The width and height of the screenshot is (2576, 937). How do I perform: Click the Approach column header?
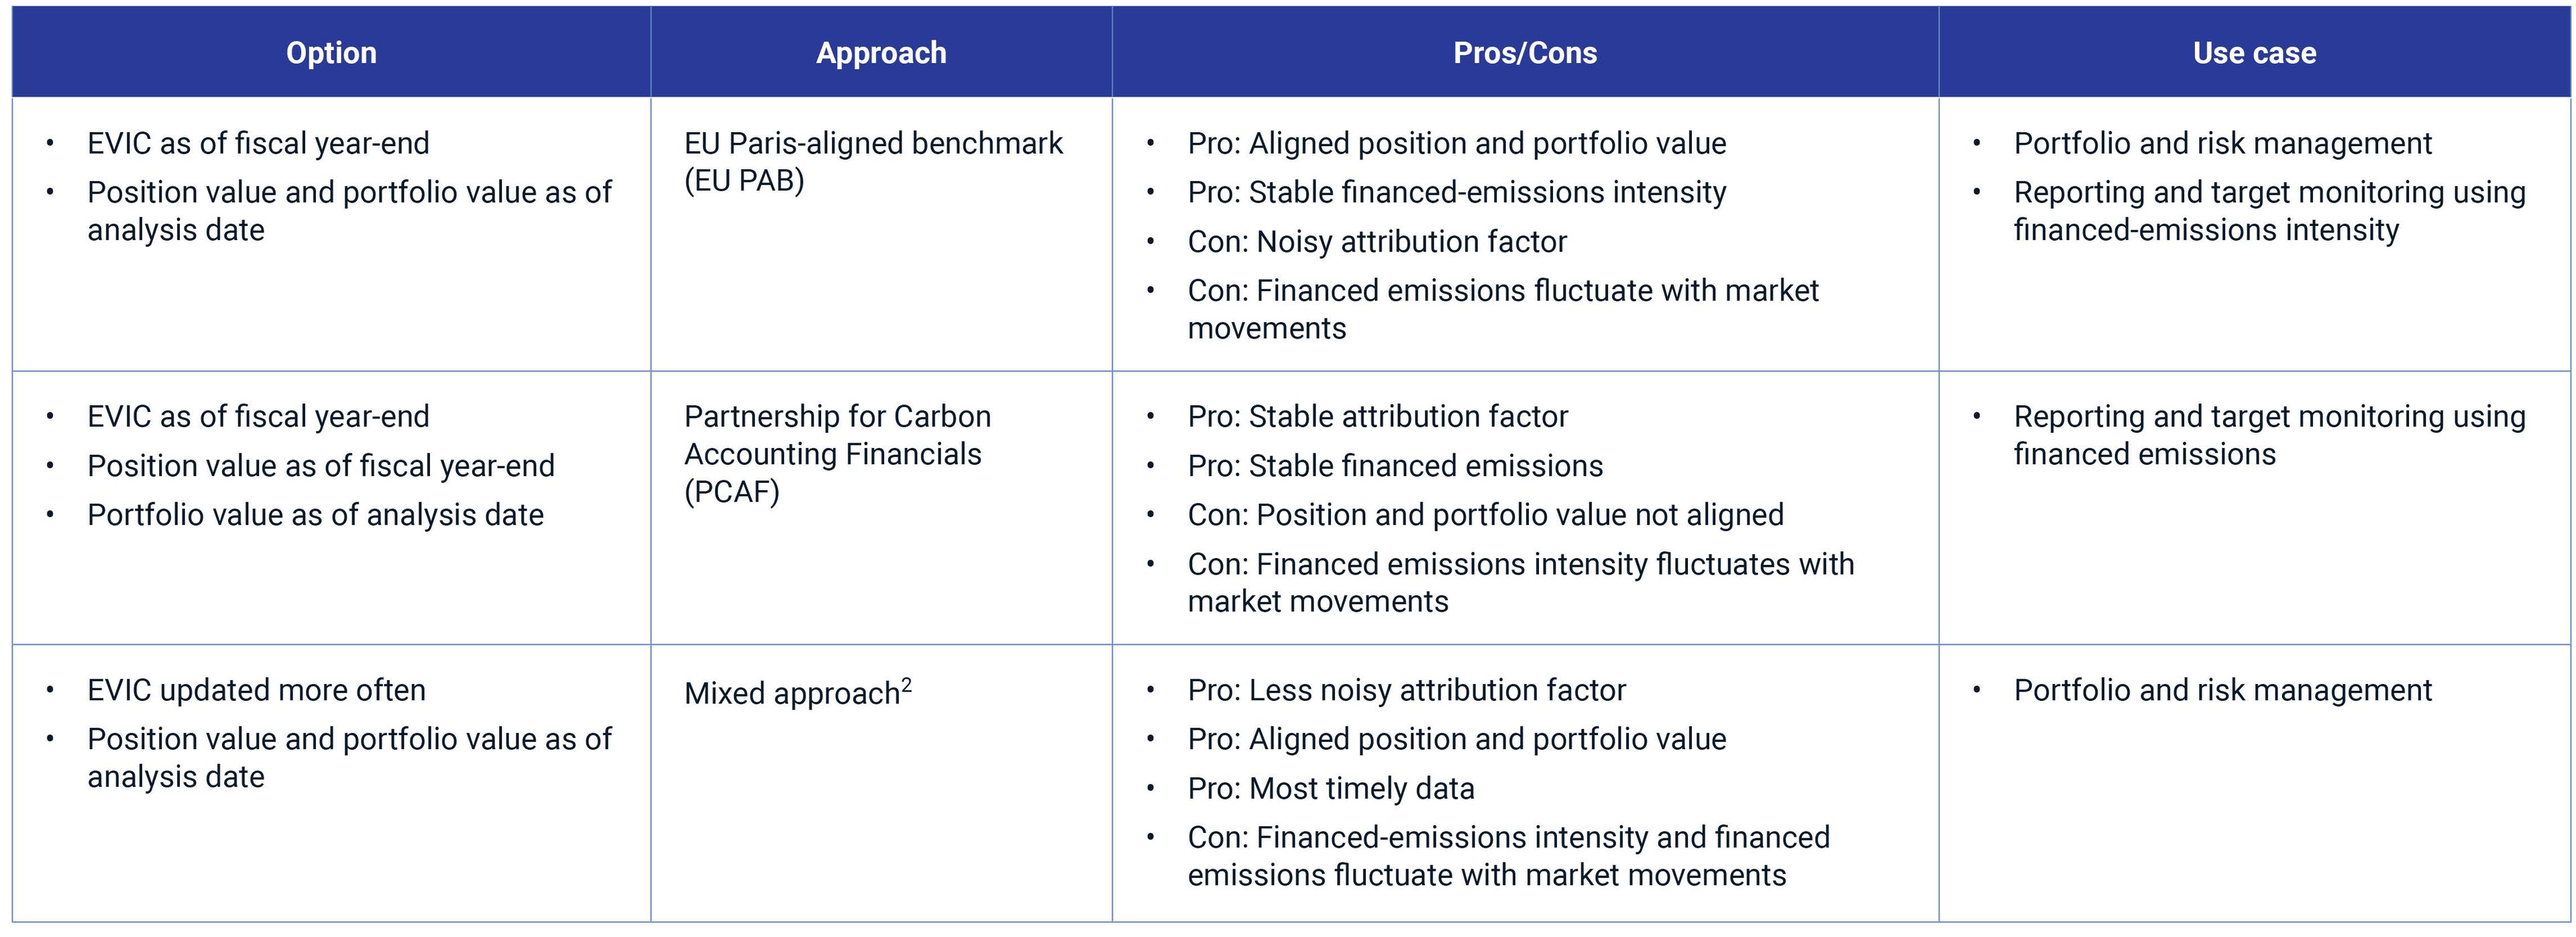pos(881,53)
